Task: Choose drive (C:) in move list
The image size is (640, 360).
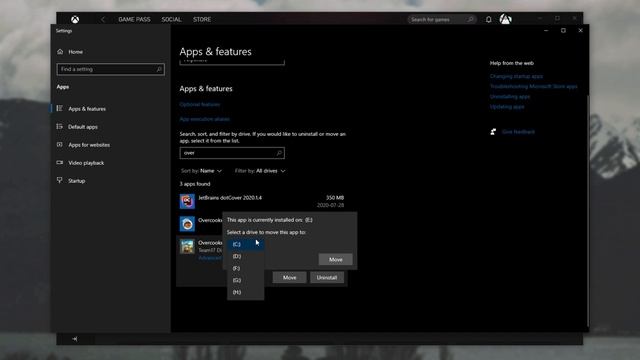Action: (245, 244)
